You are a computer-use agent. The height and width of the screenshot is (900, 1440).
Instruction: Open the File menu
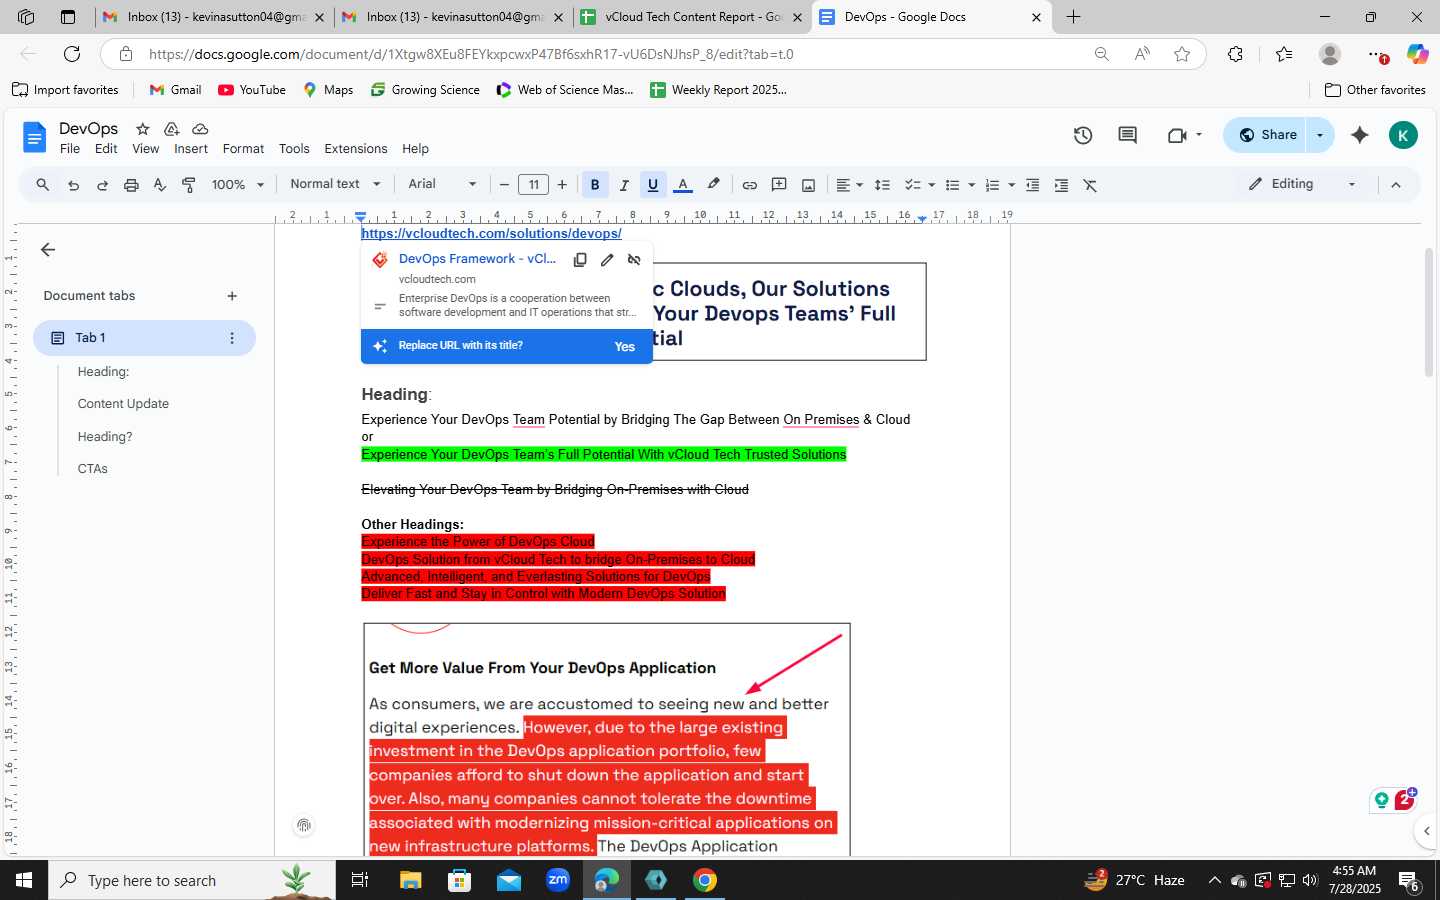[x=70, y=149]
